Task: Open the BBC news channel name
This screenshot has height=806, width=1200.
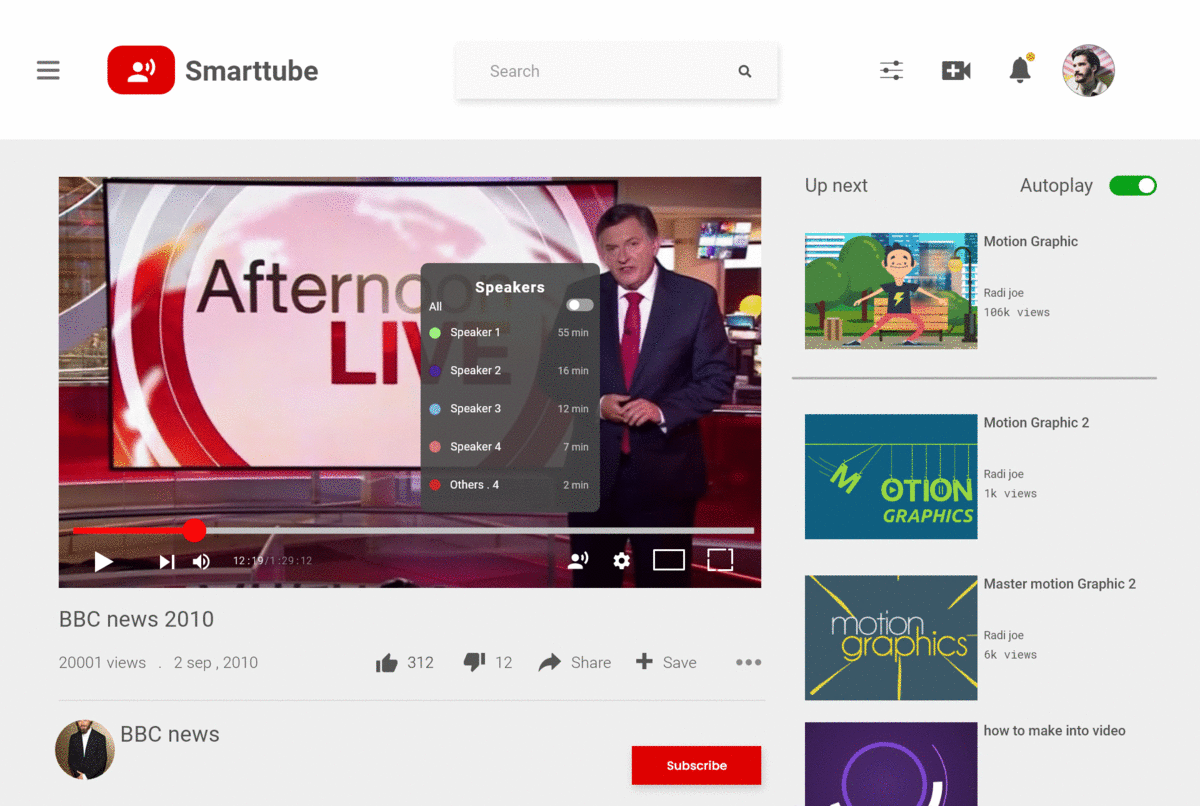Action: (170, 734)
